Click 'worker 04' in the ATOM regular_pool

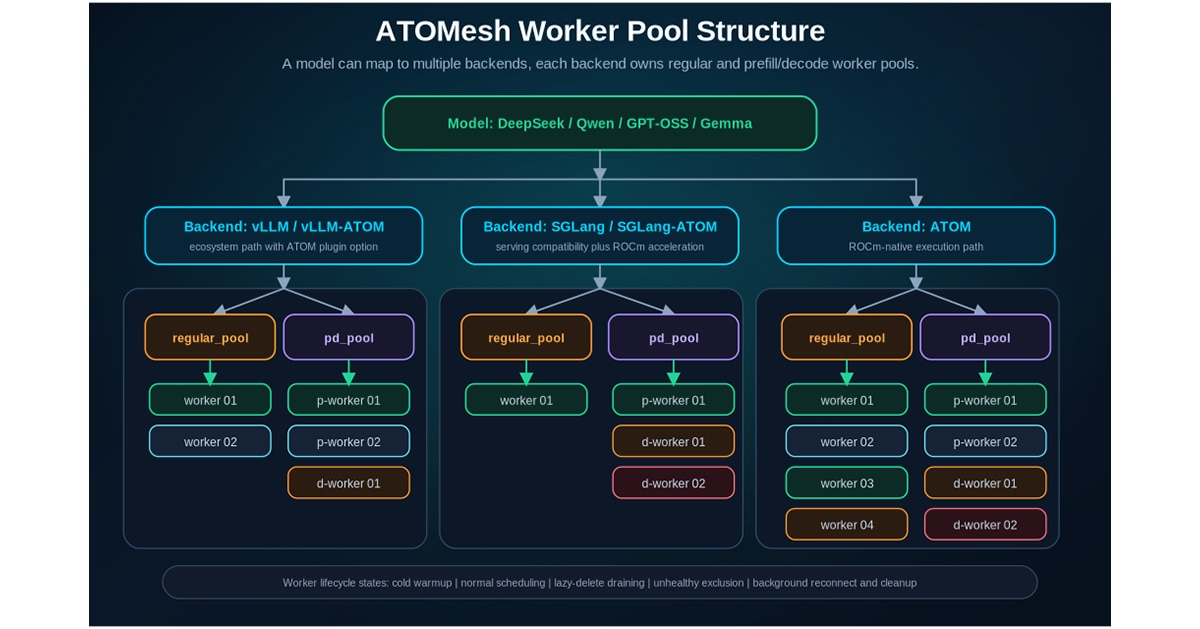(x=846, y=524)
